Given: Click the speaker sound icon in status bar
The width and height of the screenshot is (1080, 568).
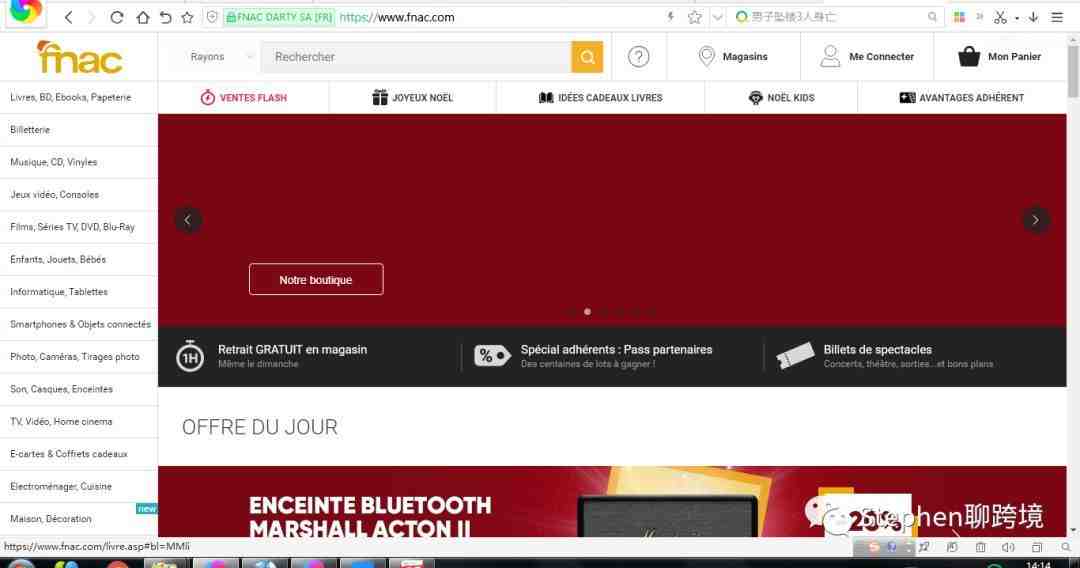Looking at the screenshot, I should point(1008,547).
